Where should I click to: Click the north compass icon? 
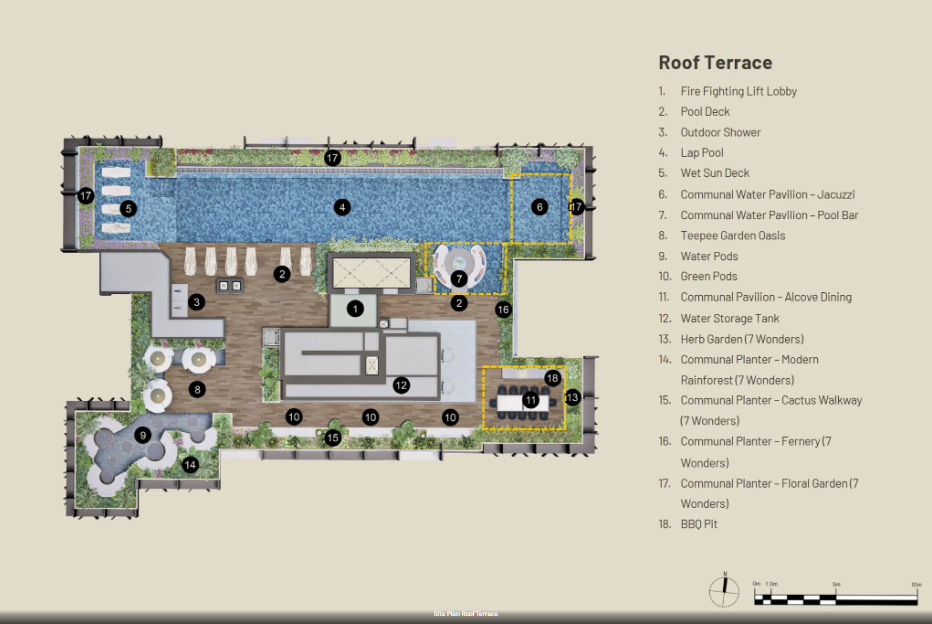pyautogui.click(x=724, y=590)
